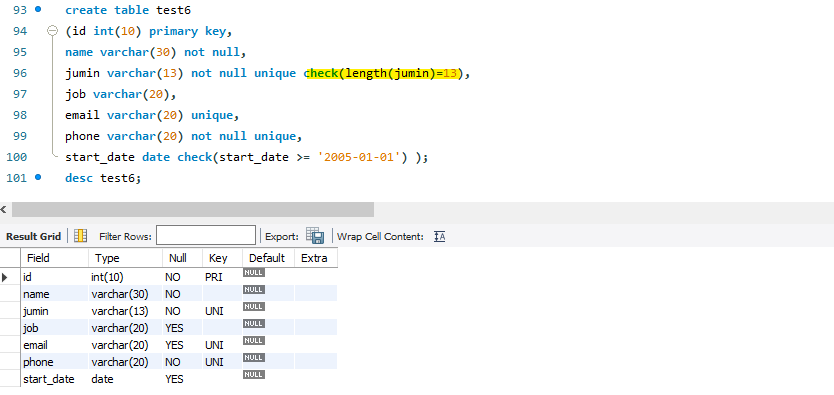Image resolution: width=834 pixels, height=395 pixels.
Task: Click the 'Result Grid' label
Action: 33,237
